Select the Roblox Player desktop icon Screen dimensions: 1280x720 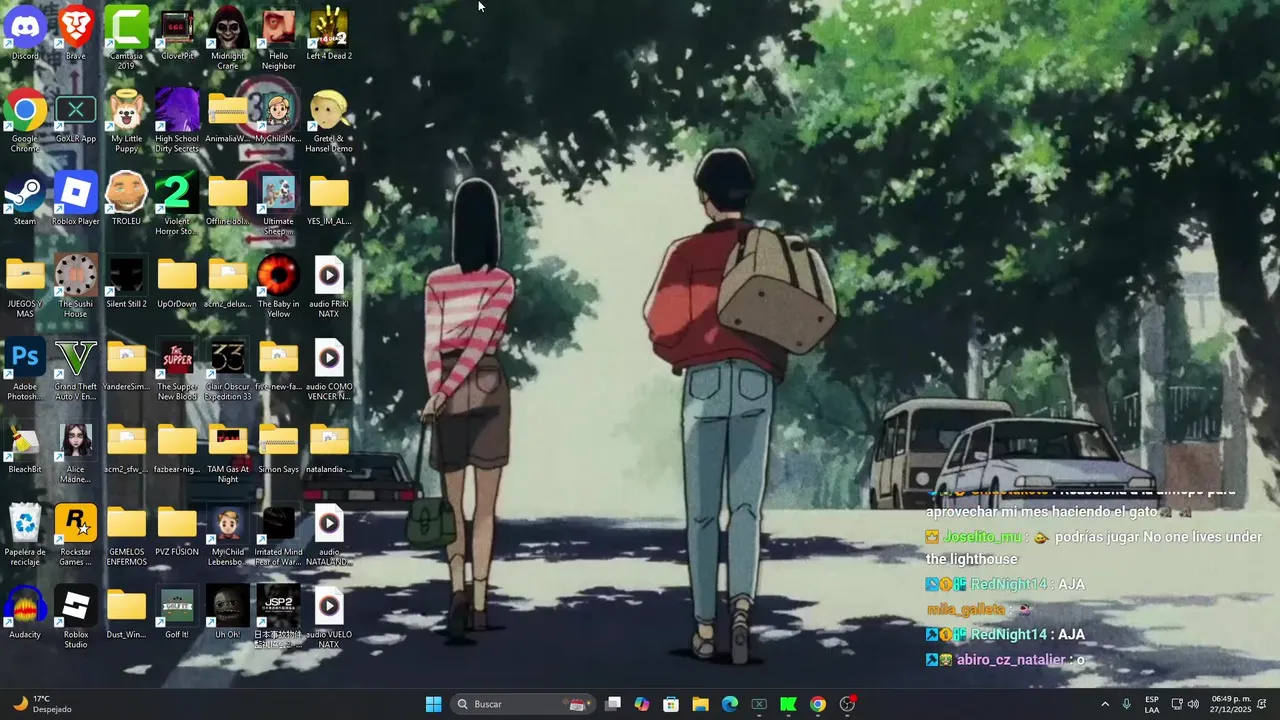(76, 199)
